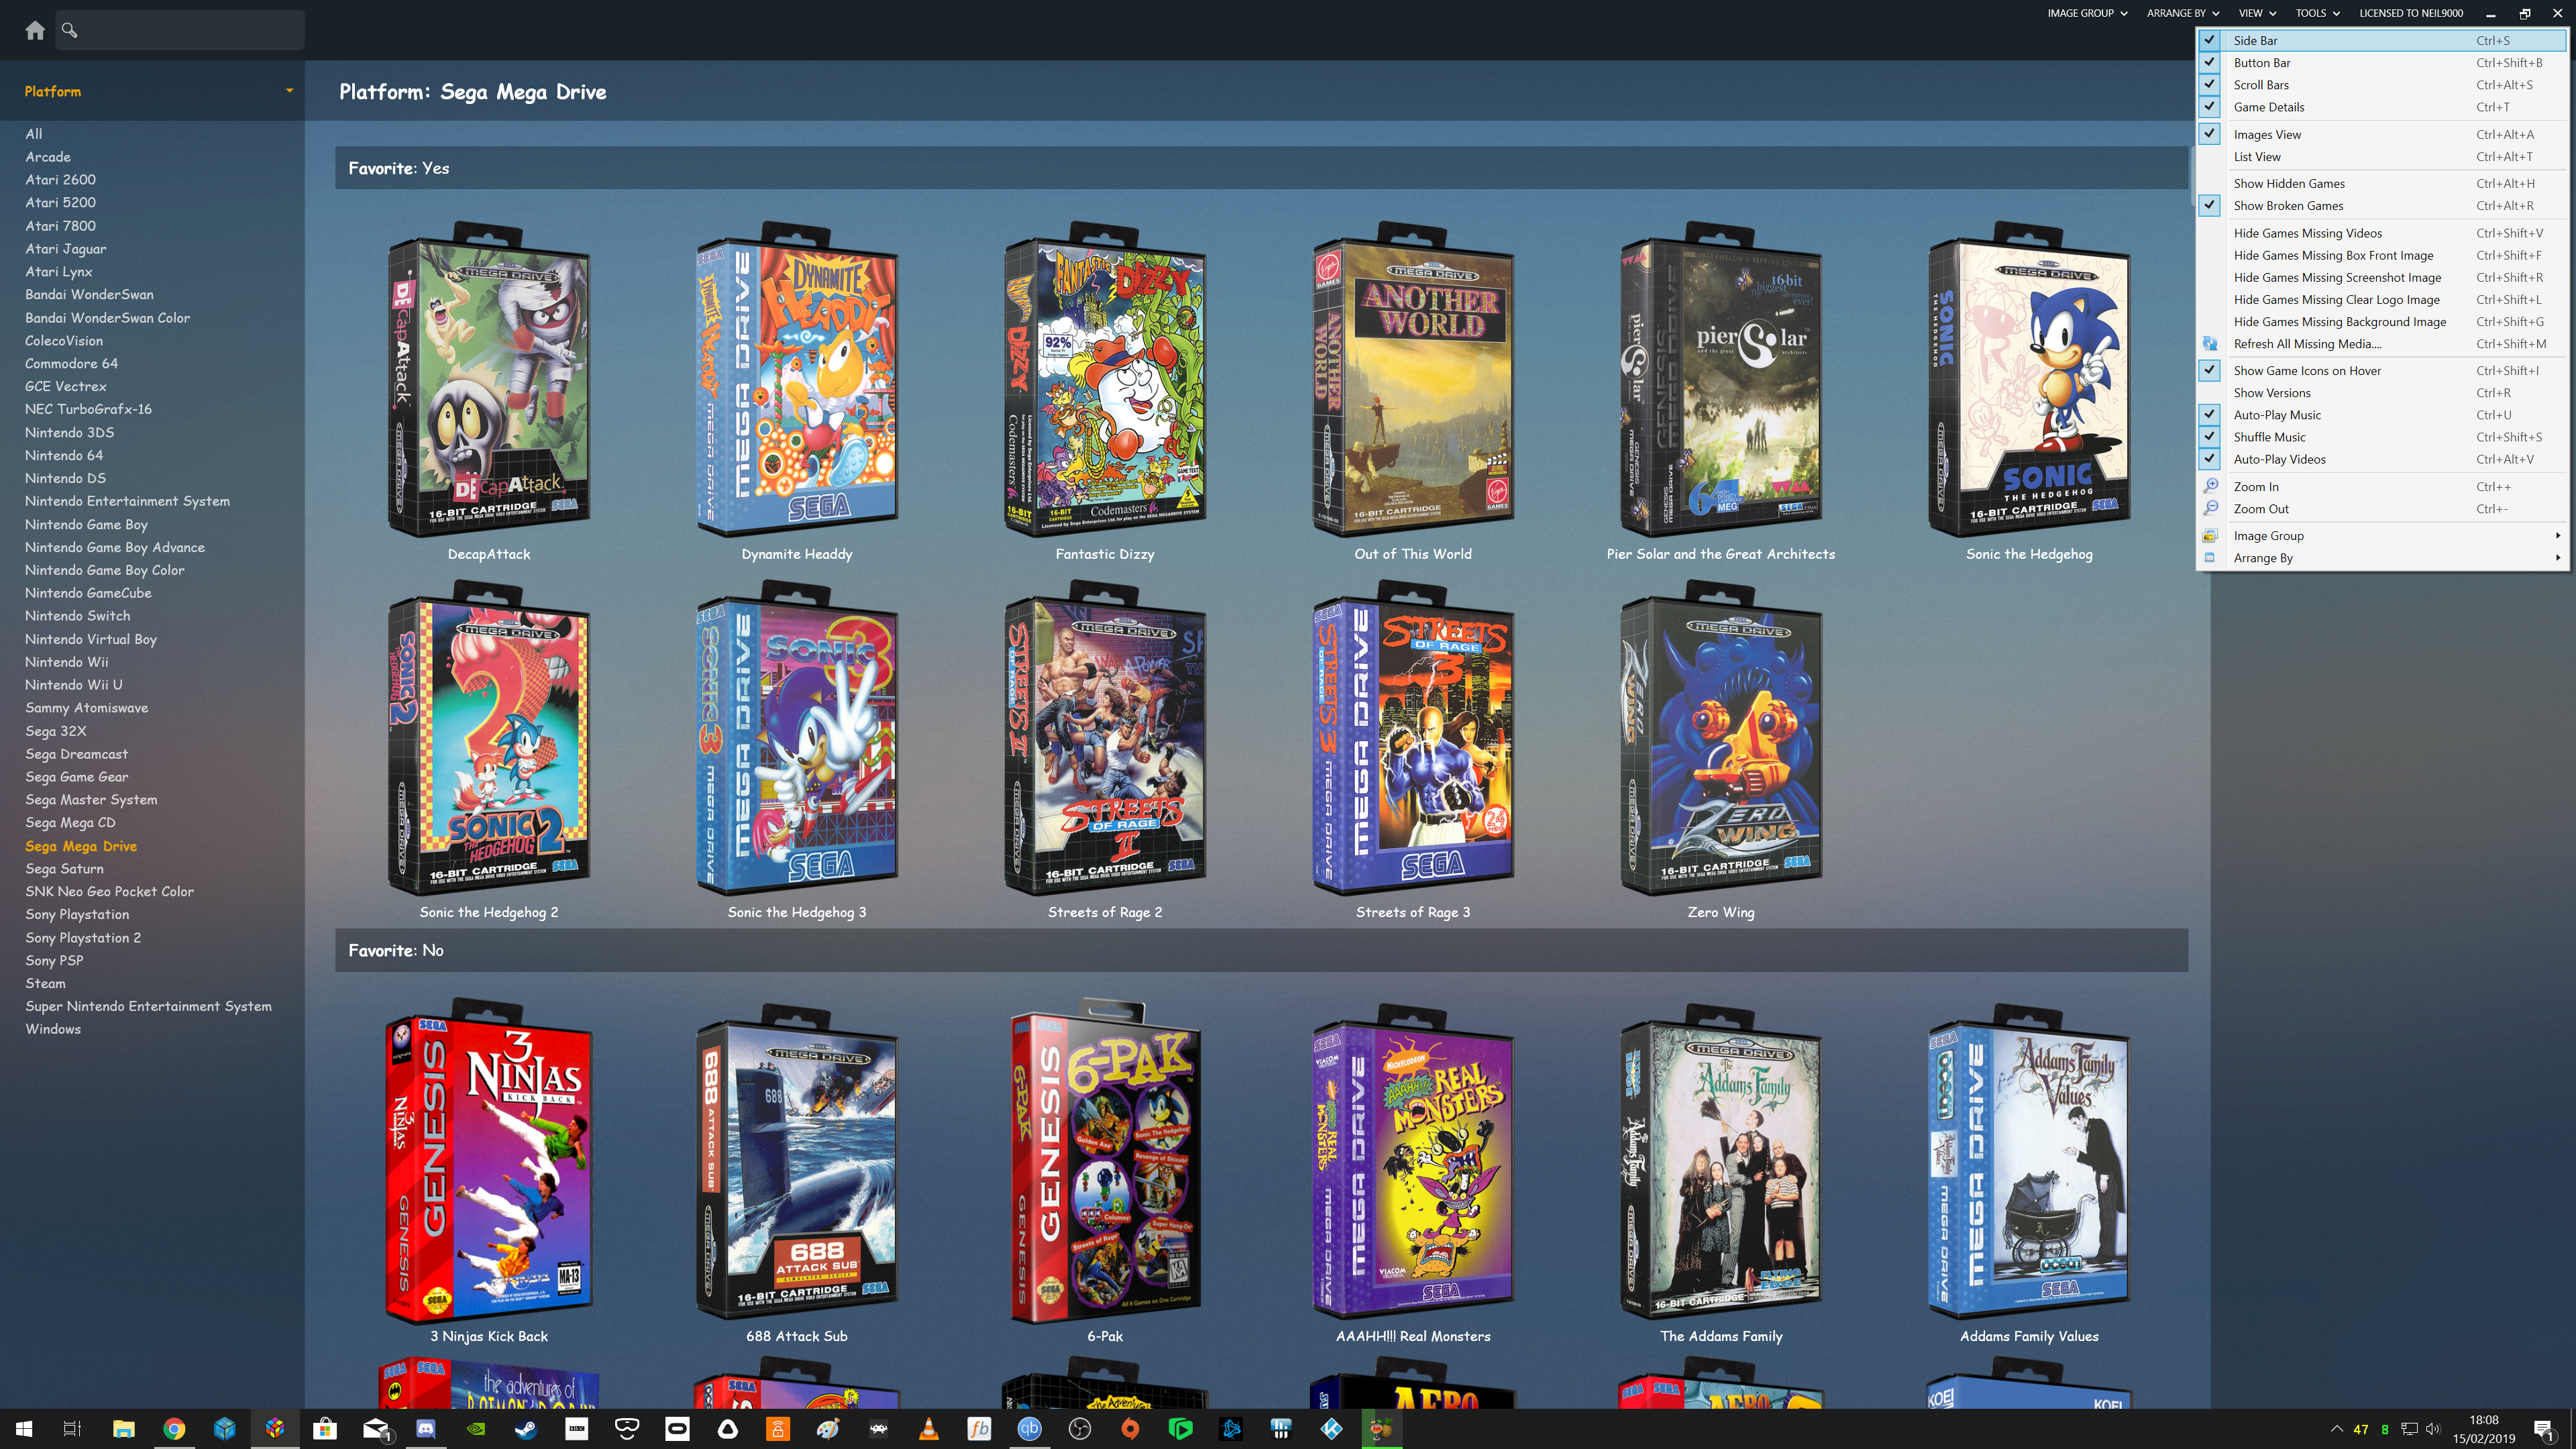The height and width of the screenshot is (1449, 2576).
Task: Select All platforms in sidebar
Action: tap(34, 133)
